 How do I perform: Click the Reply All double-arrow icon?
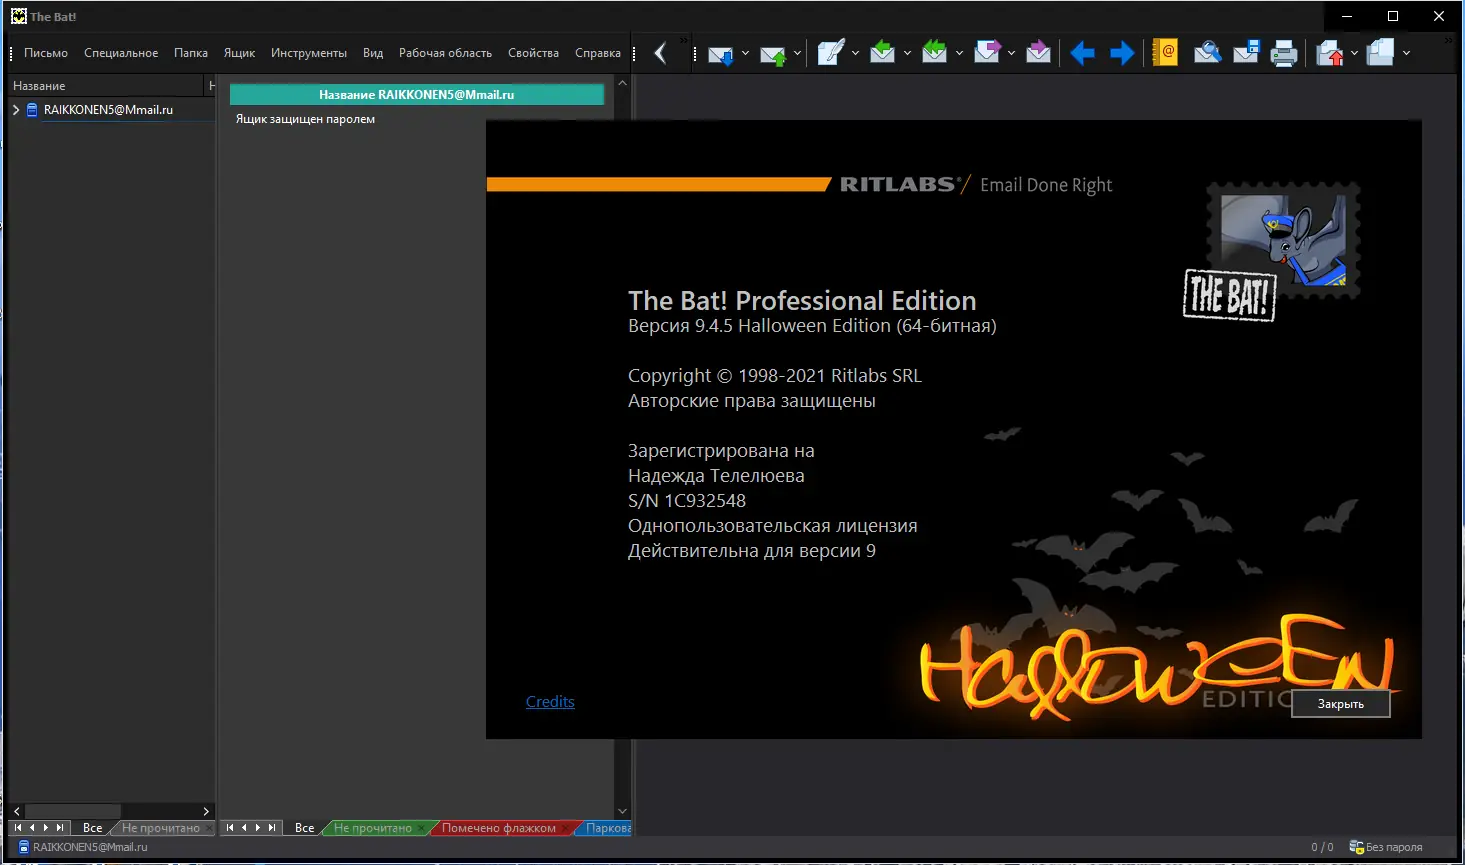(x=934, y=53)
